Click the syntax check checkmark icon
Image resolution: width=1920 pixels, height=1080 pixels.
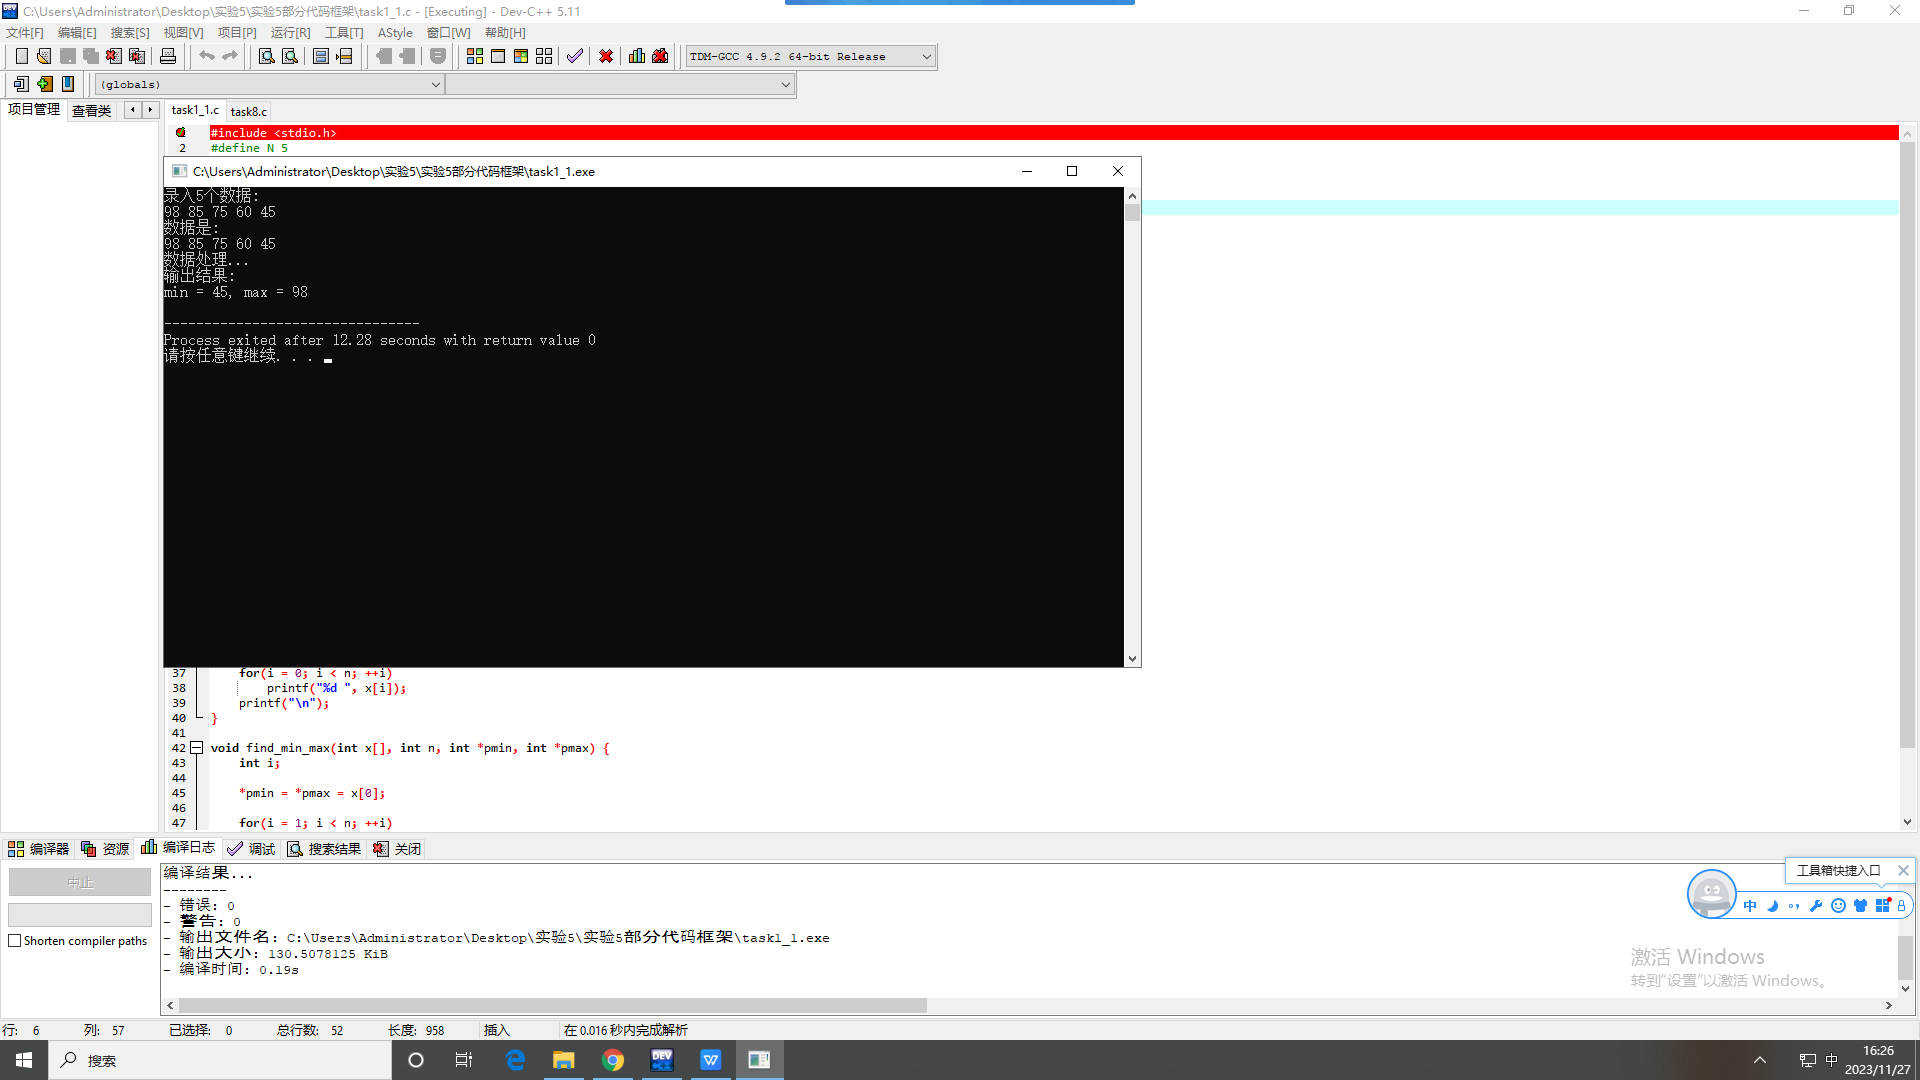pos(575,56)
